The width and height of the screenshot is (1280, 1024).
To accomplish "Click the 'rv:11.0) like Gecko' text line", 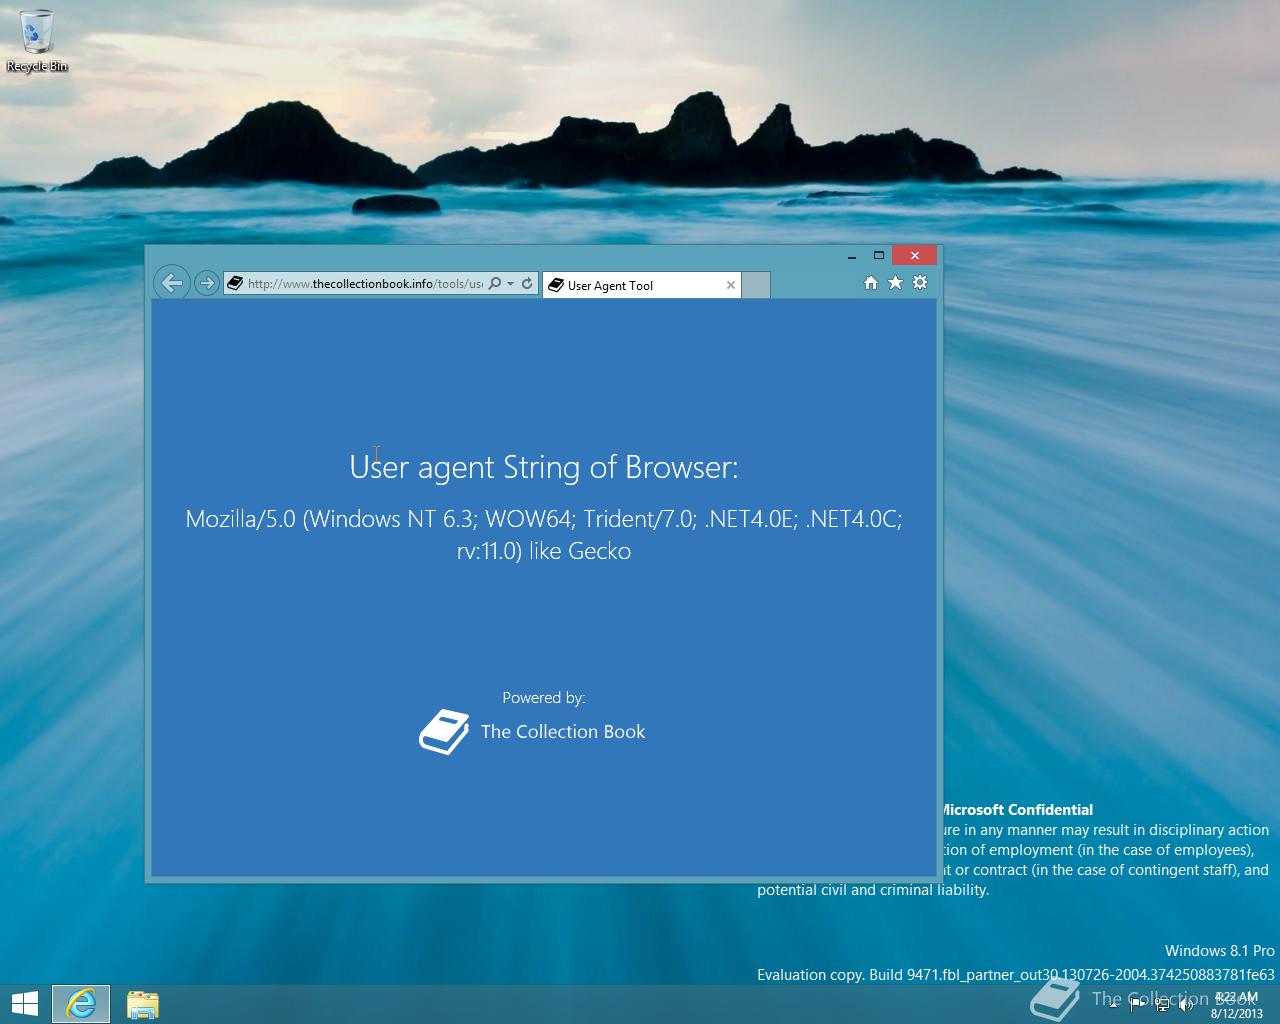I will 544,551.
